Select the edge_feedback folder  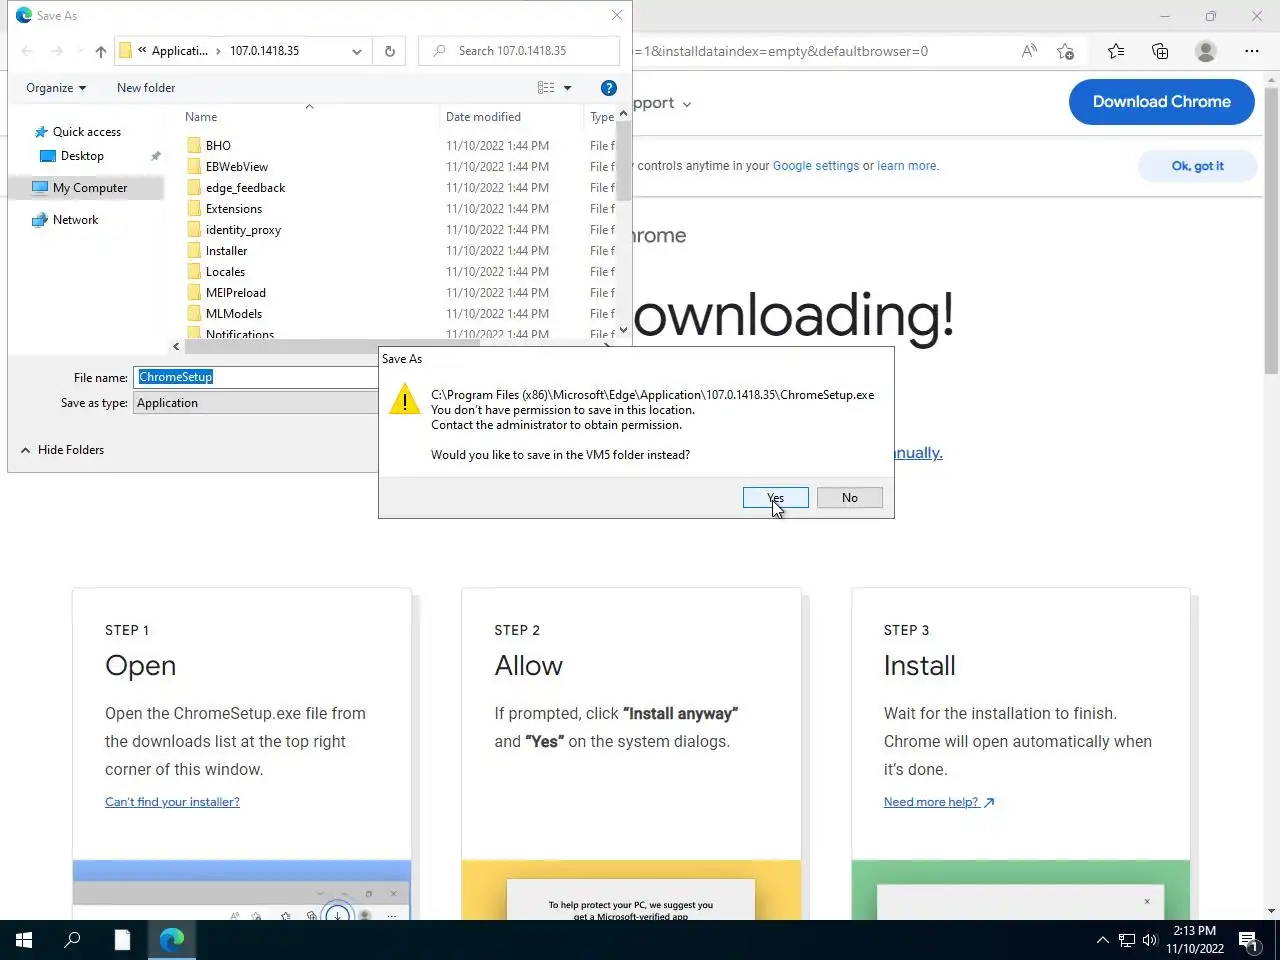click(245, 188)
